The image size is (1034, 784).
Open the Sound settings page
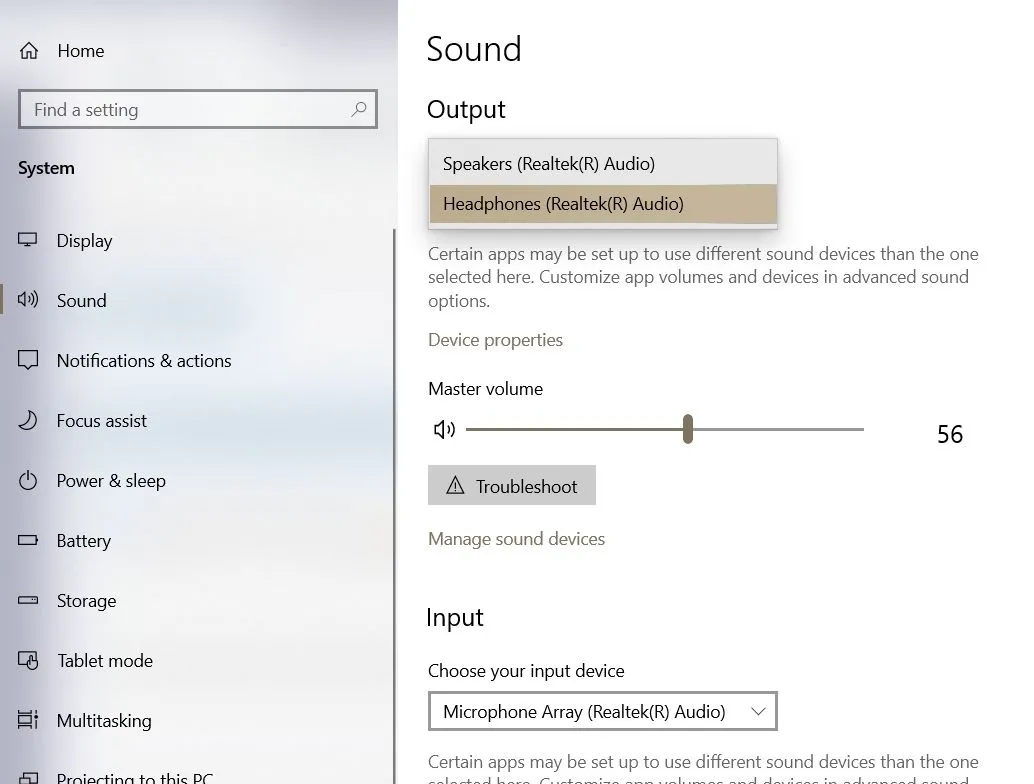pyautogui.click(x=81, y=300)
